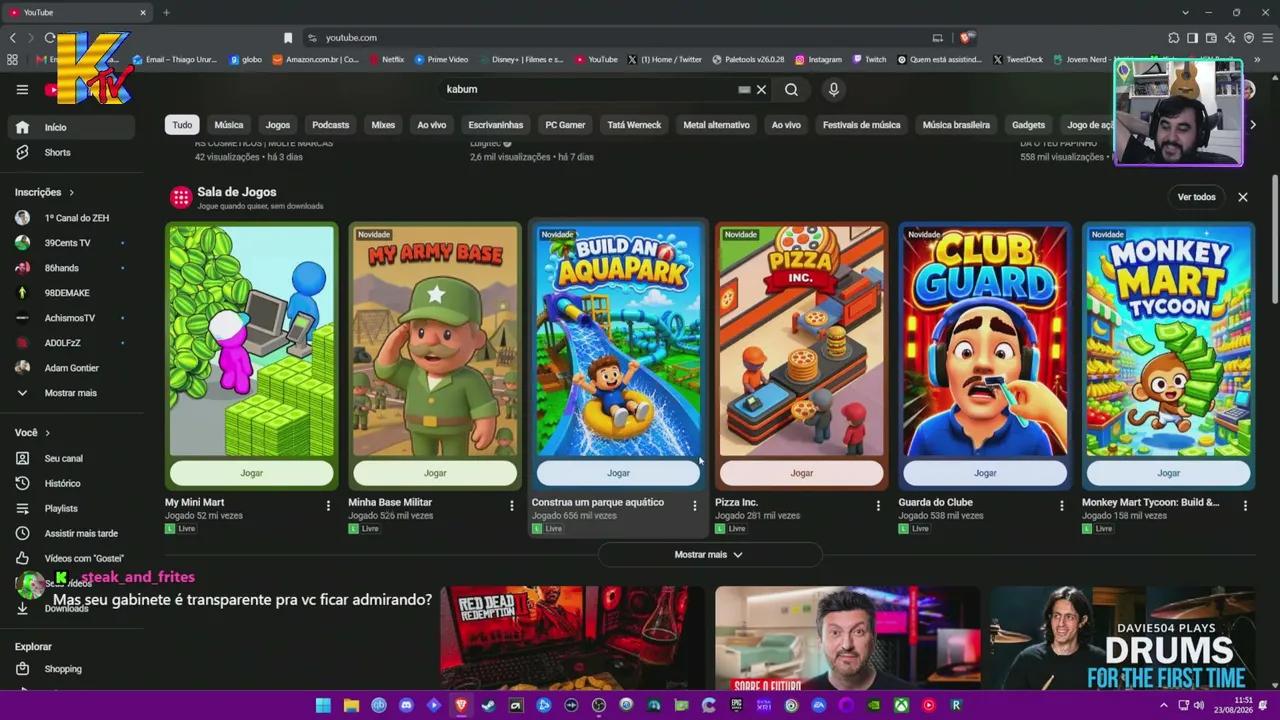Click Jogar under Pizza Inc.
1280x720 pixels.
tap(802, 473)
